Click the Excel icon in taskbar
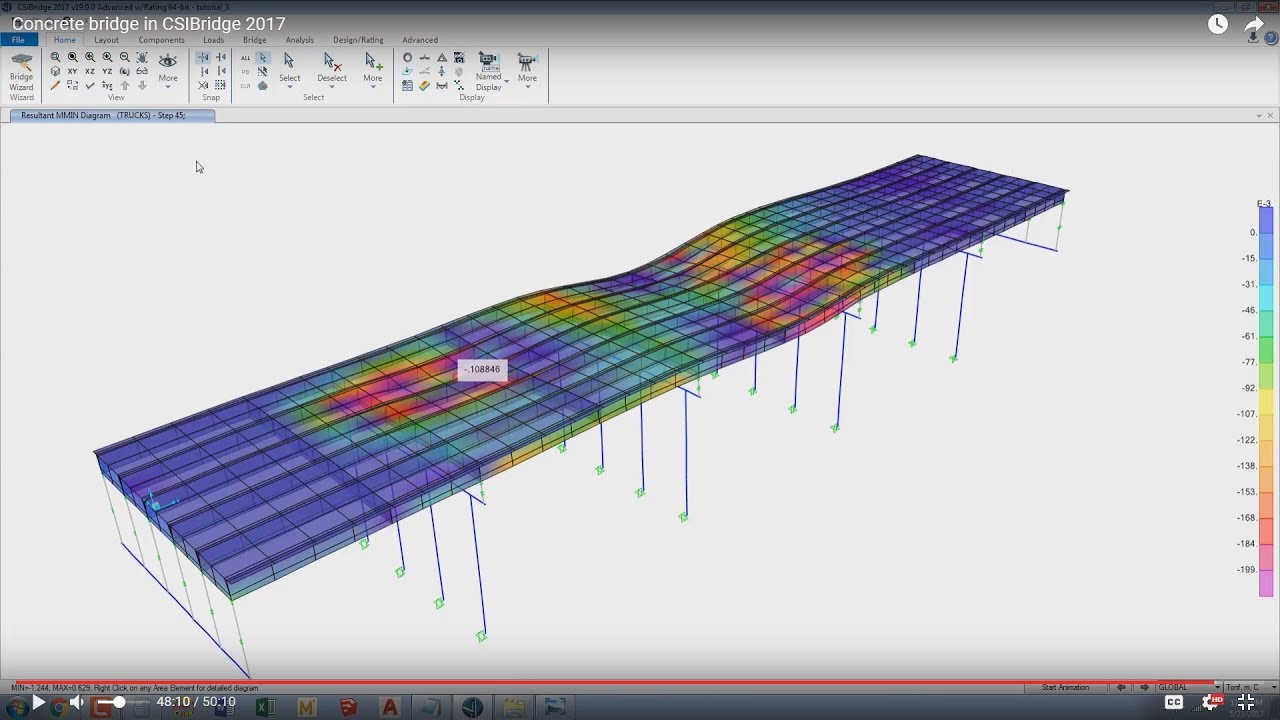The height and width of the screenshot is (720, 1280). pyautogui.click(x=265, y=707)
